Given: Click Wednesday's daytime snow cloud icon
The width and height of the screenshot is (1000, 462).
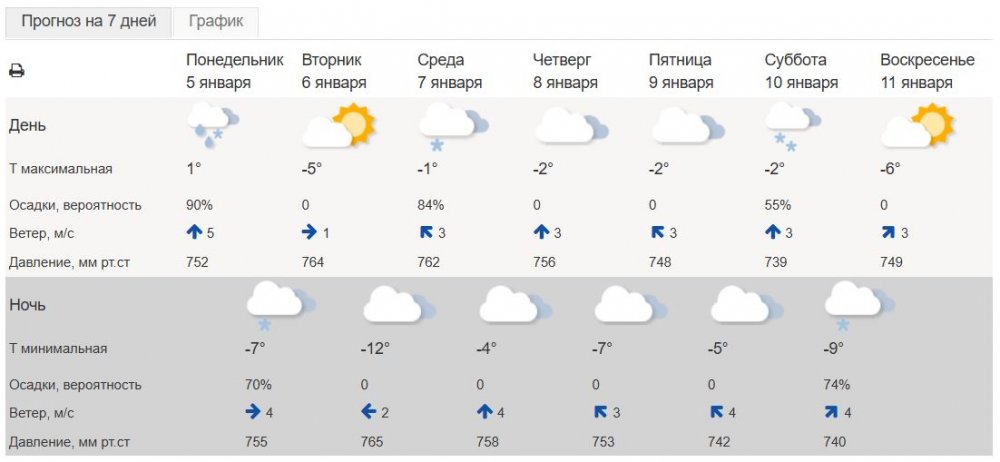Looking at the screenshot, I should pos(451,125).
